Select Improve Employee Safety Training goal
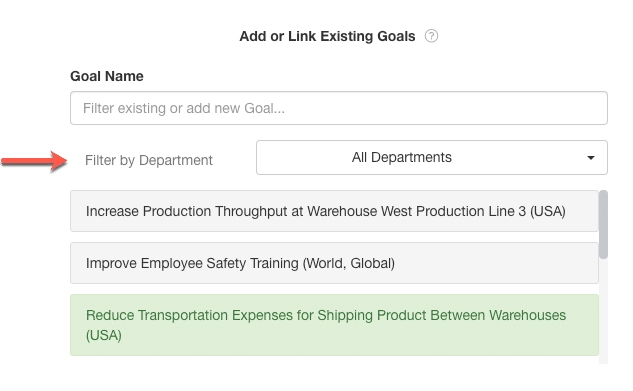Screen dimensions: 633x391 pyautogui.click(x=334, y=263)
